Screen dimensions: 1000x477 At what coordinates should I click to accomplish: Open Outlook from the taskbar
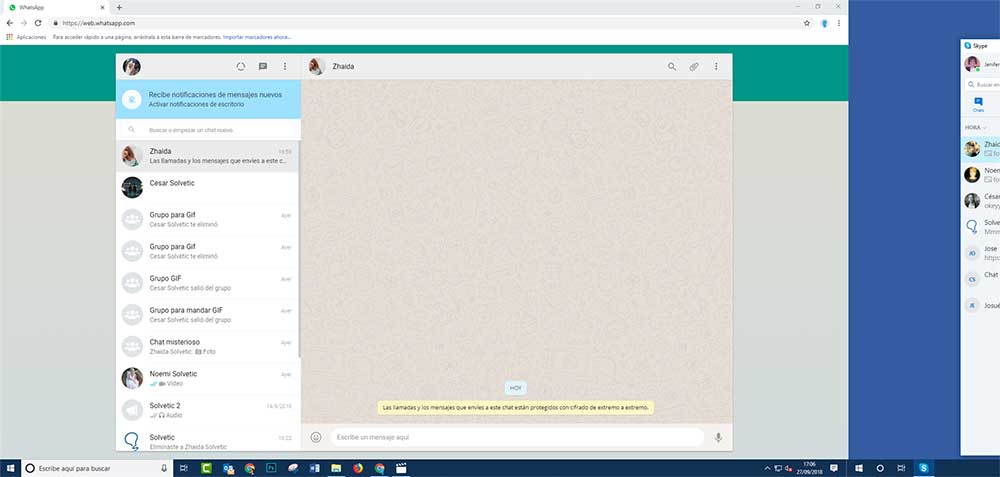tap(228, 468)
